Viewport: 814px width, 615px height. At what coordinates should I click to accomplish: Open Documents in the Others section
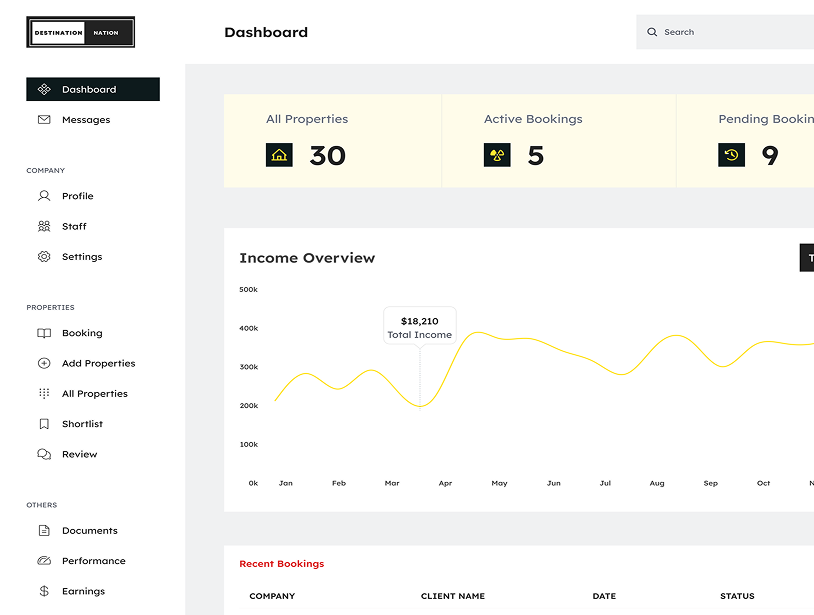tap(89, 531)
